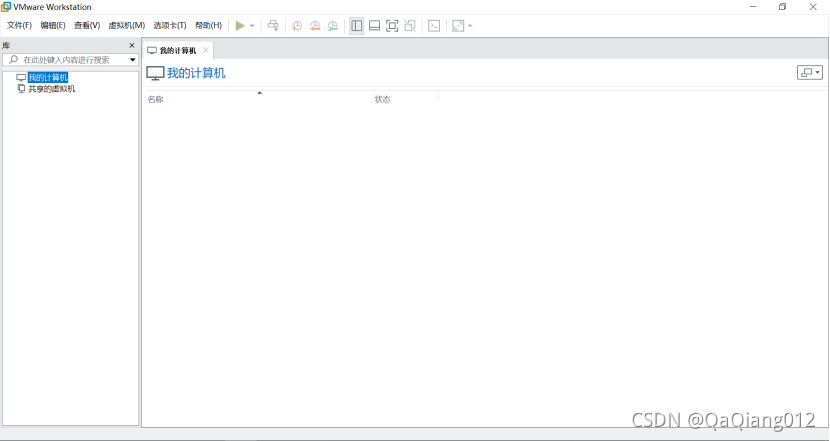The image size is (830, 441).
Task: Open the stretch display dropdown arrow
Action: click(x=470, y=26)
